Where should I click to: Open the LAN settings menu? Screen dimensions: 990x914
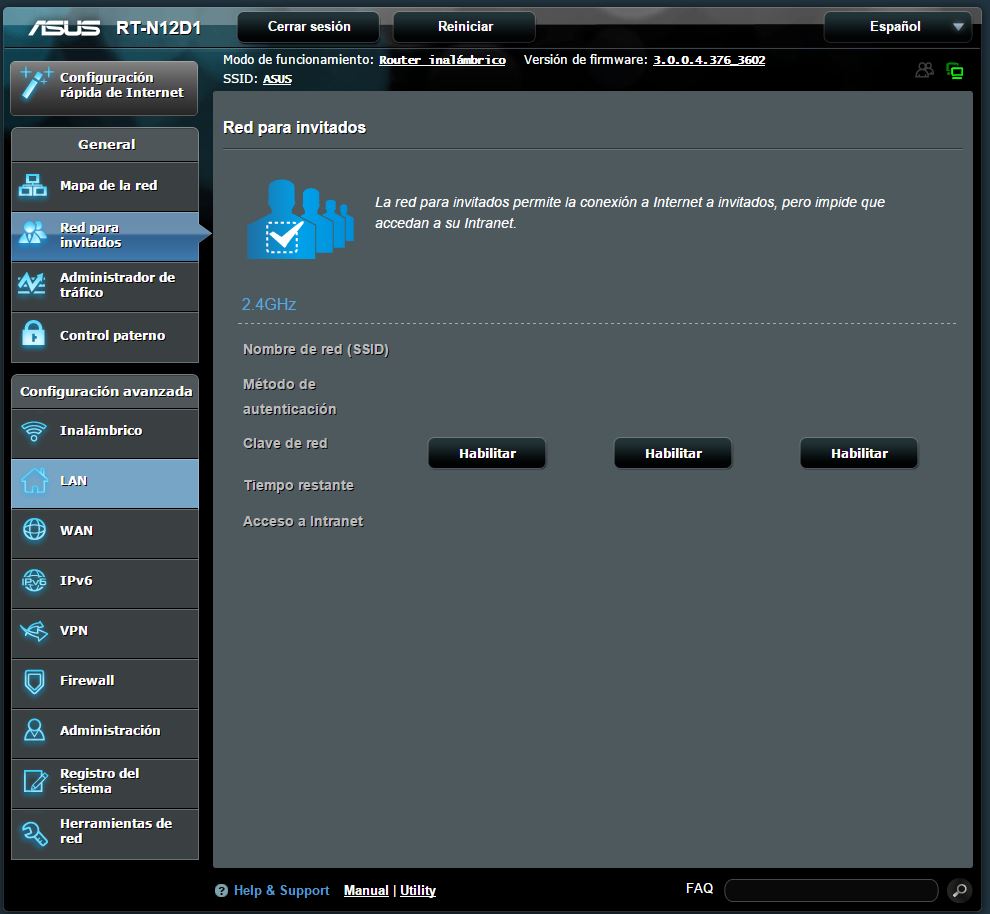coord(105,481)
